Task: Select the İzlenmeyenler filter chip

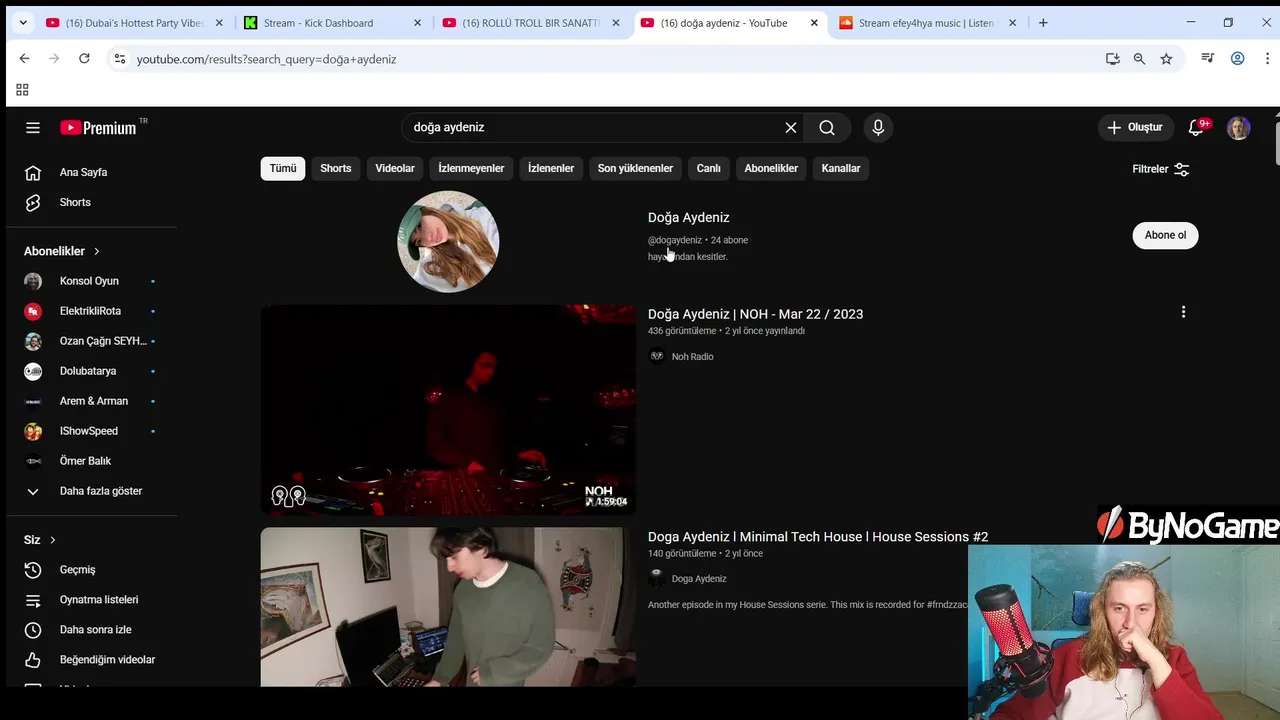Action: pyautogui.click(x=471, y=168)
